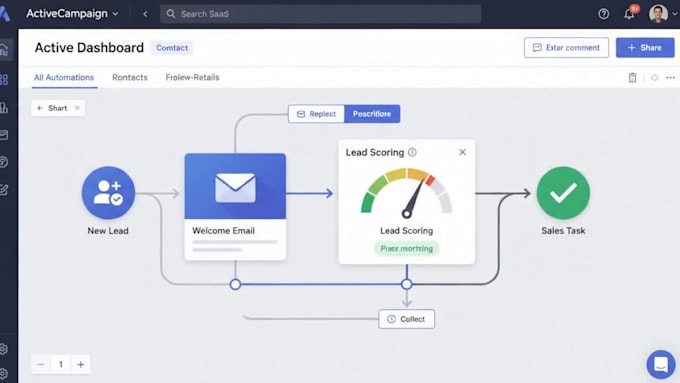The image size is (680, 383).
Task: Click the New Lead label
Action: 108,231
